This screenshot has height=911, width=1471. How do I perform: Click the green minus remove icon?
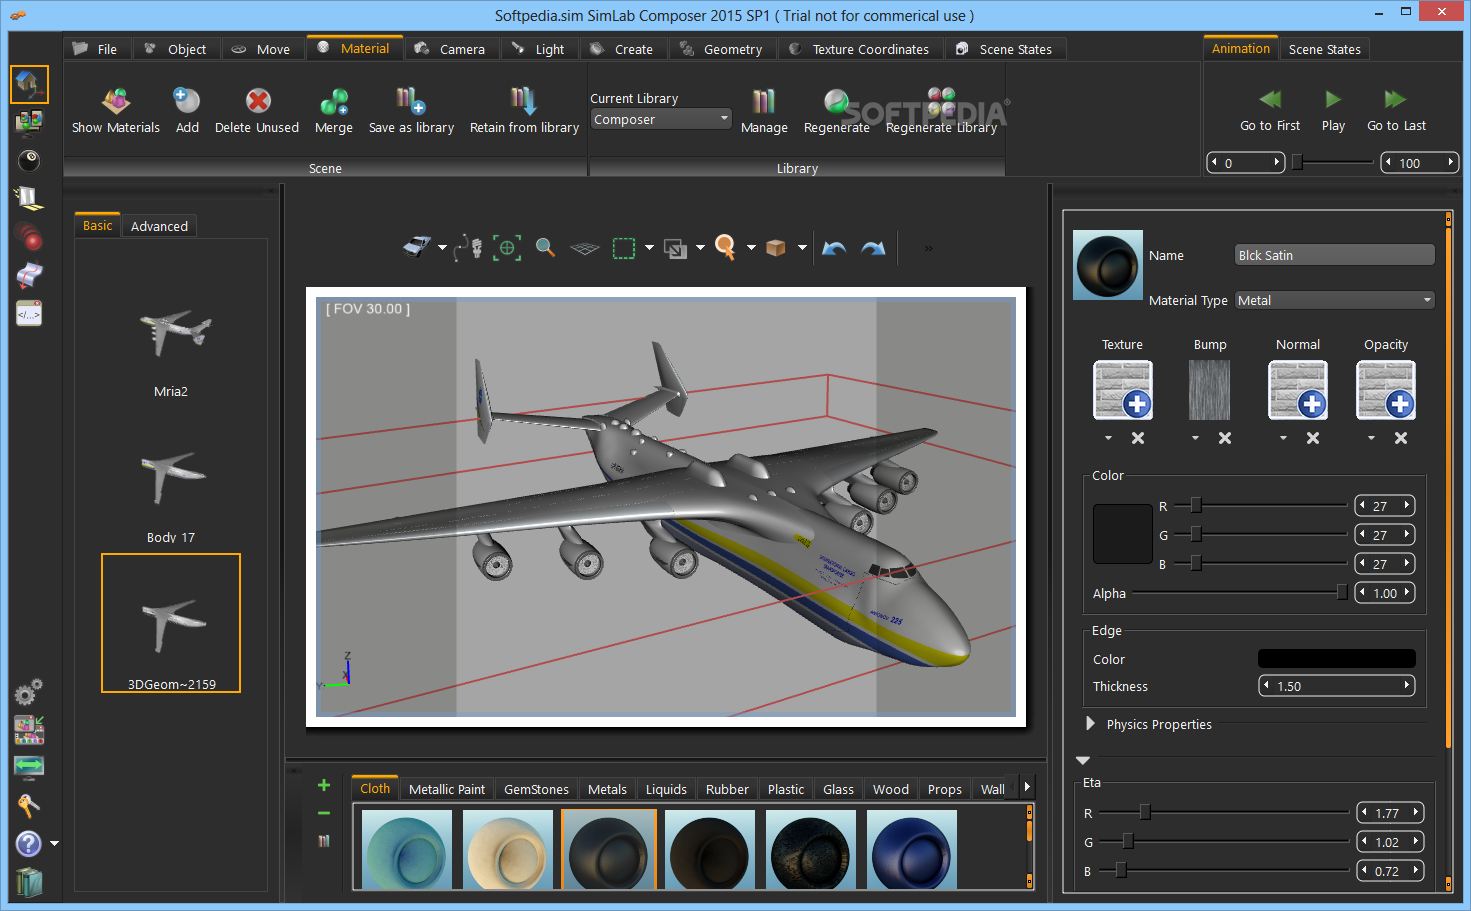(324, 813)
